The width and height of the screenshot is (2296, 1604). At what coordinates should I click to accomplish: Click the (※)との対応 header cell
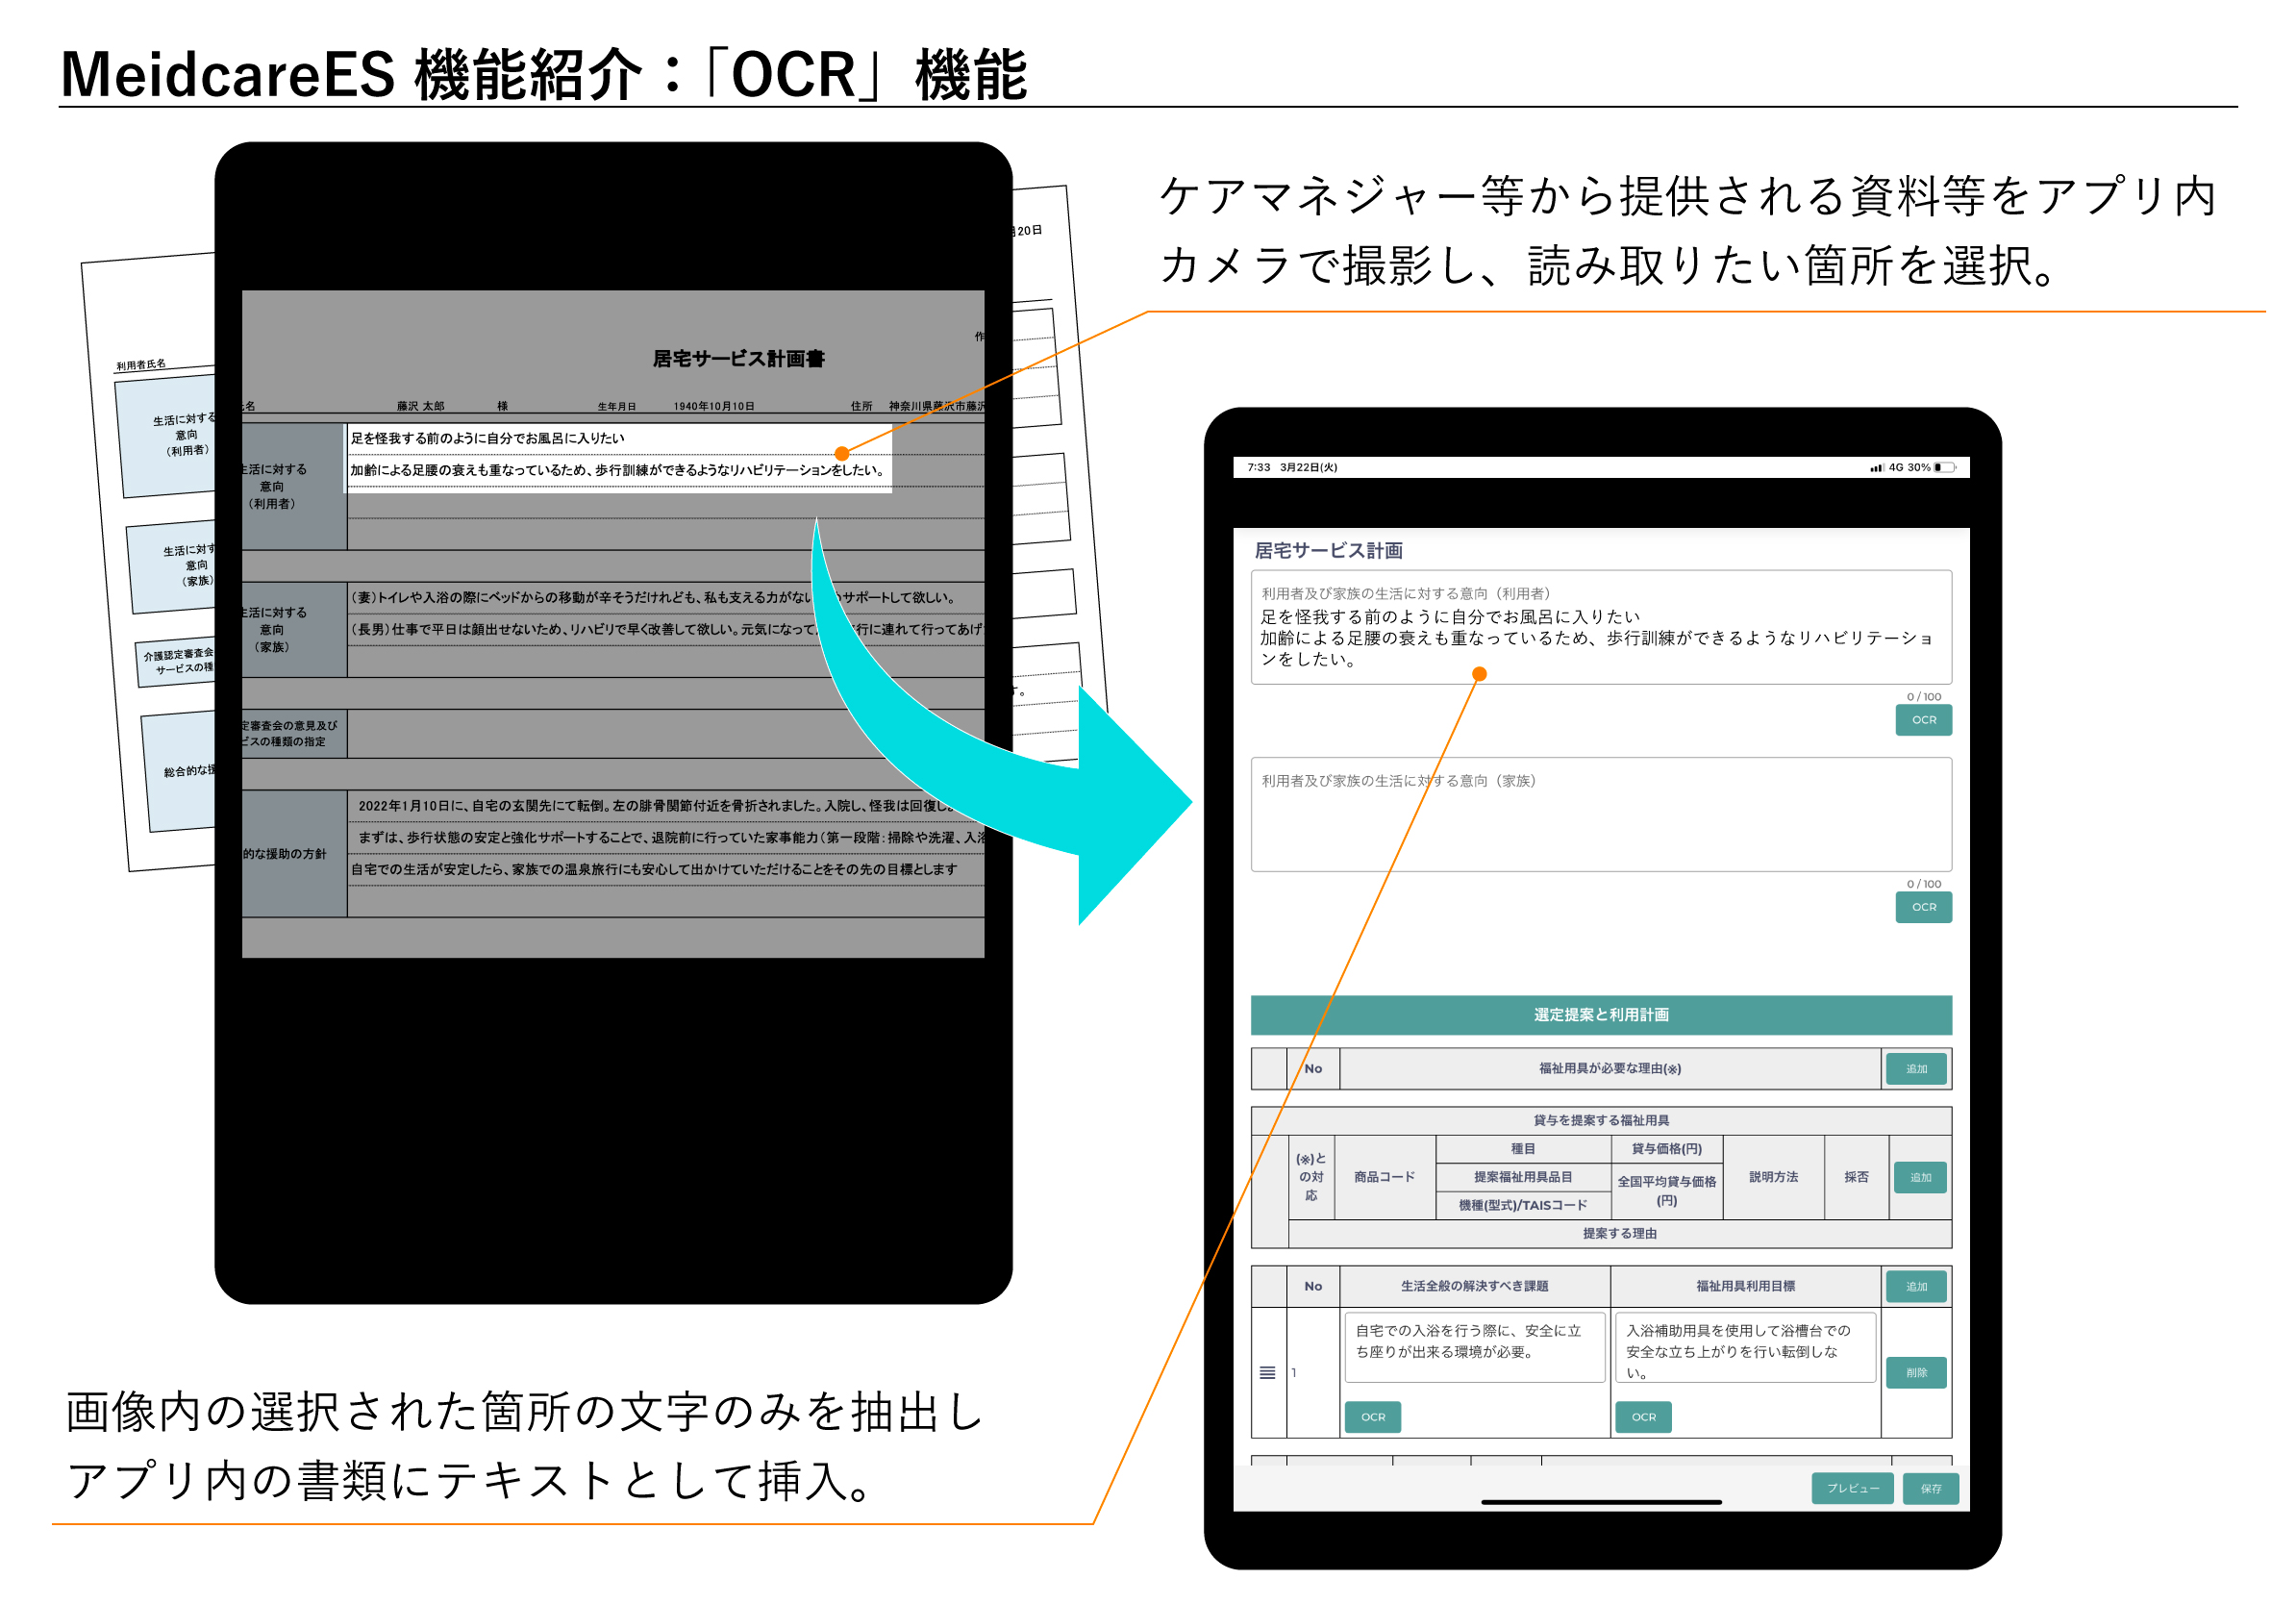coord(1311,1177)
